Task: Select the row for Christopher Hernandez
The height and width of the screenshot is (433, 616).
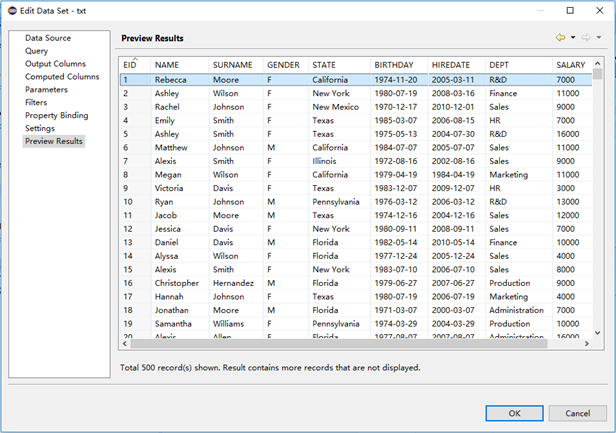Action: 300,283
